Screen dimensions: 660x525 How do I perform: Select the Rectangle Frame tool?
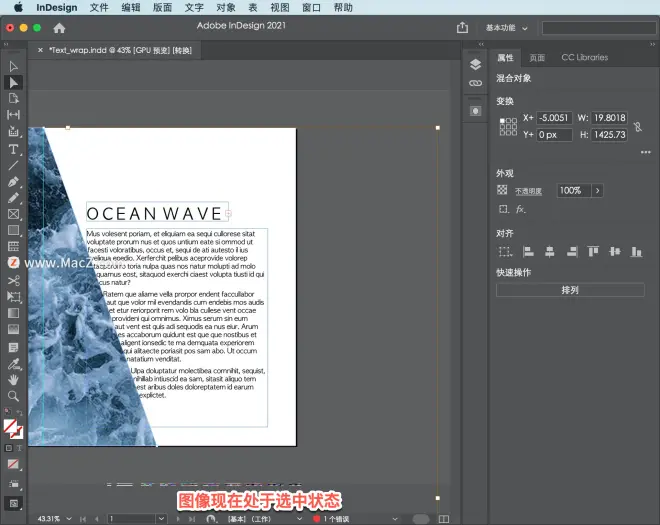click(x=13, y=214)
